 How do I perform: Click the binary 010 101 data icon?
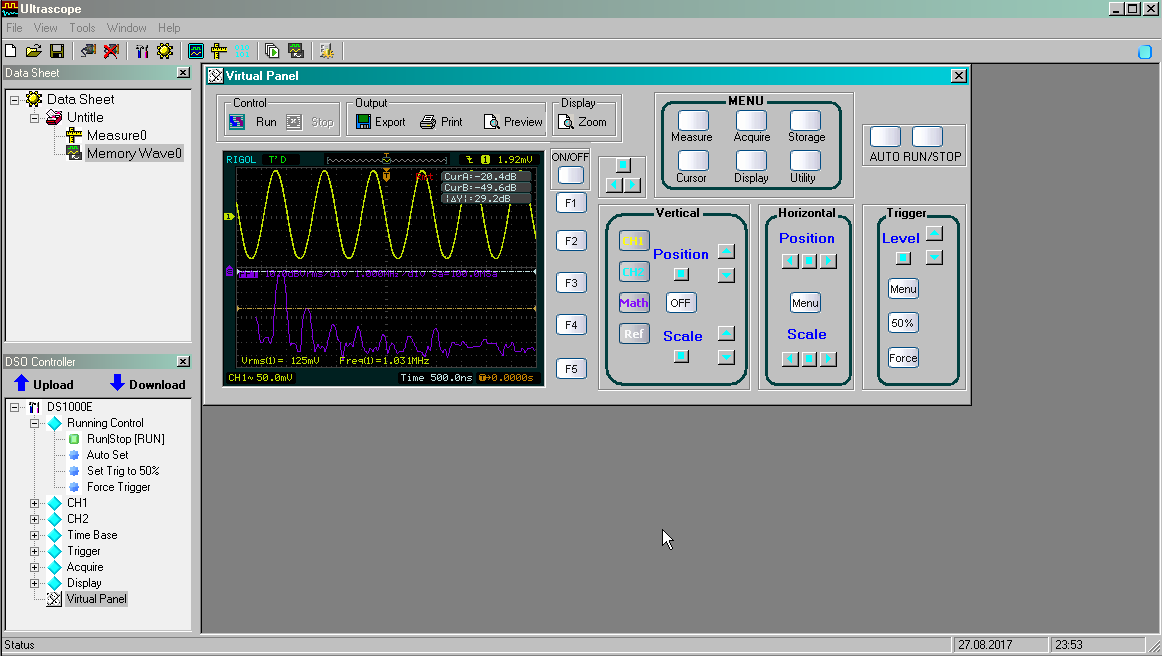tap(242, 51)
